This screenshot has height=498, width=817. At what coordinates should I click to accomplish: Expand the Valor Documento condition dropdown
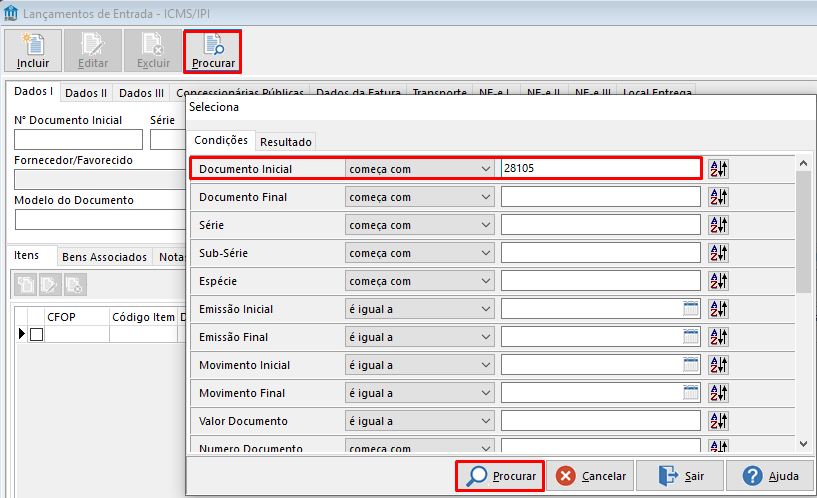(486, 421)
